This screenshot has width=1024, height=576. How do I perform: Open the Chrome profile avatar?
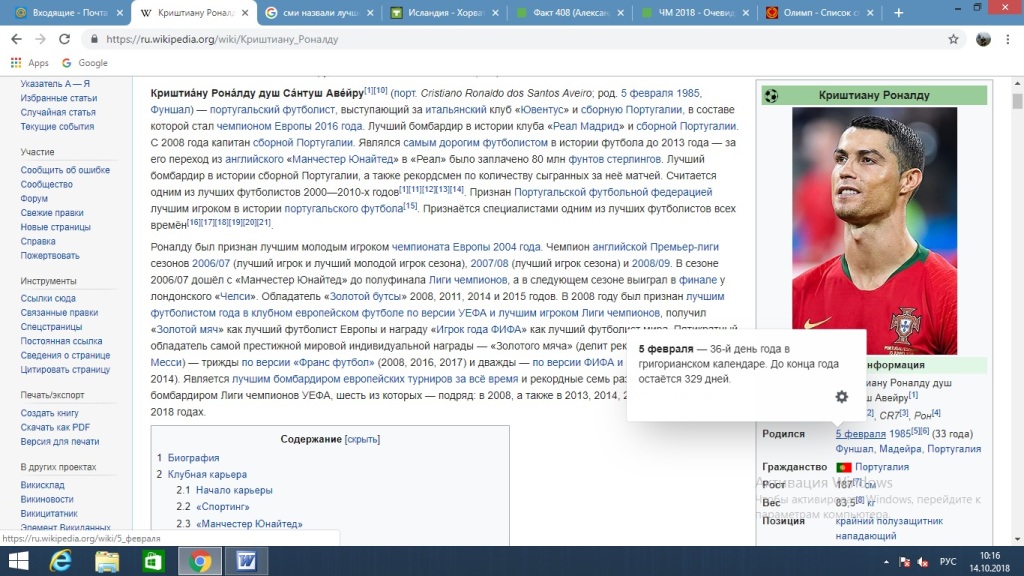click(983, 39)
